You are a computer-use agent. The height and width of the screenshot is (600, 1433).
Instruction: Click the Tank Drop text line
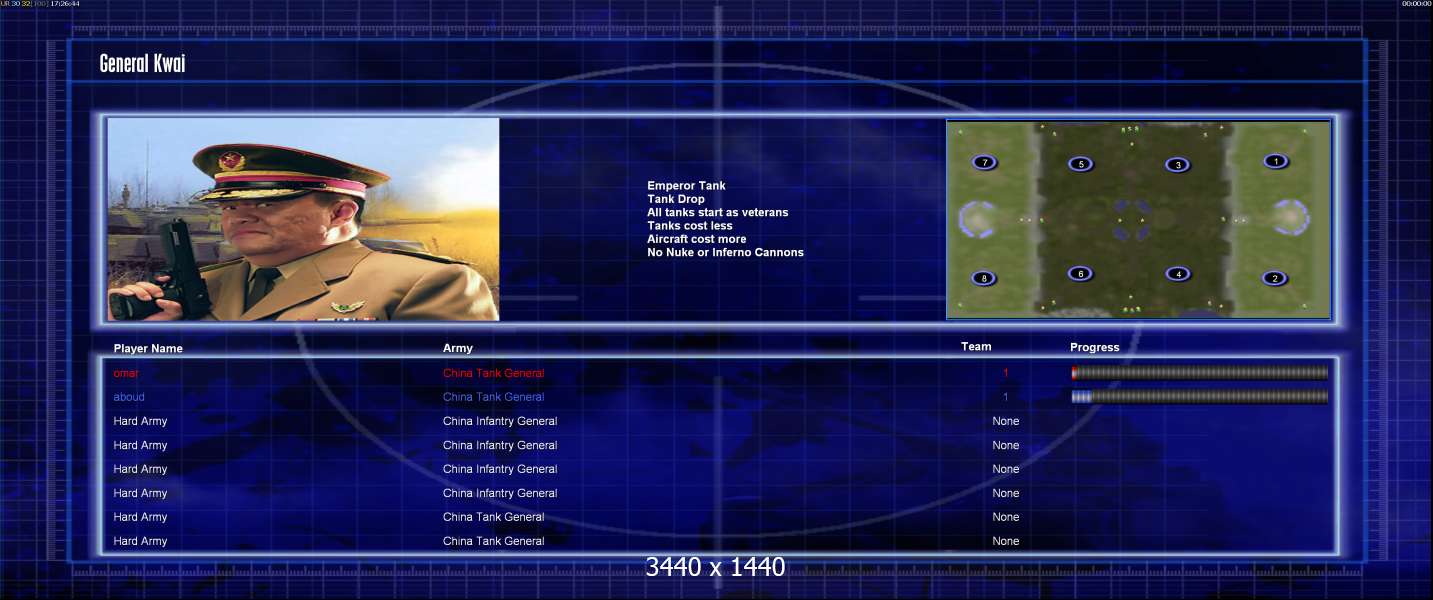click(x=676, y=199)
